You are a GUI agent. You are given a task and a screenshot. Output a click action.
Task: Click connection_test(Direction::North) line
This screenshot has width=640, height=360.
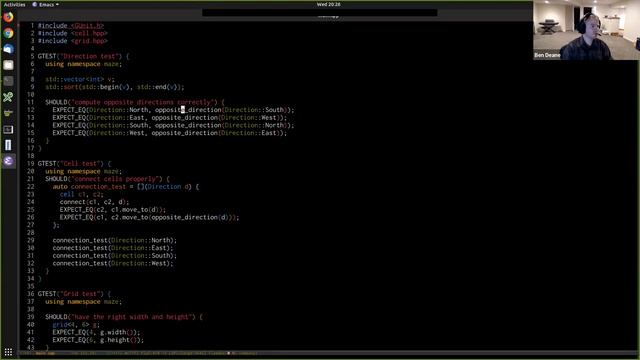click(x=115, y=240)
